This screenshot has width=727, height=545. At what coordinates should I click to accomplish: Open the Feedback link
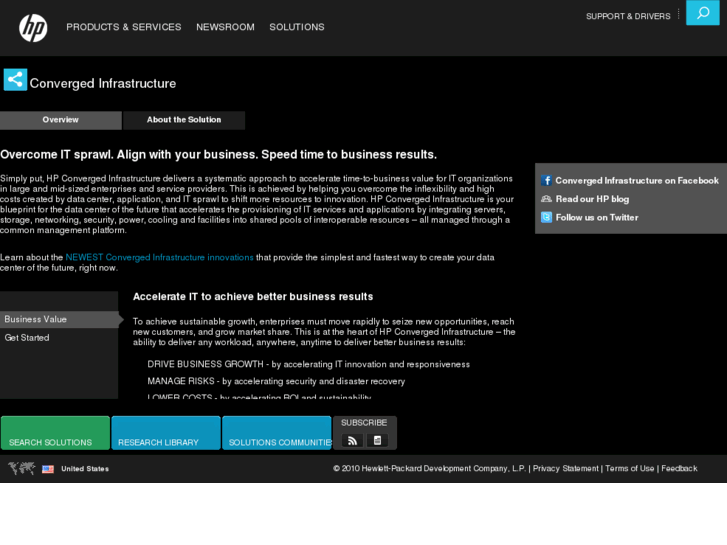679,468
